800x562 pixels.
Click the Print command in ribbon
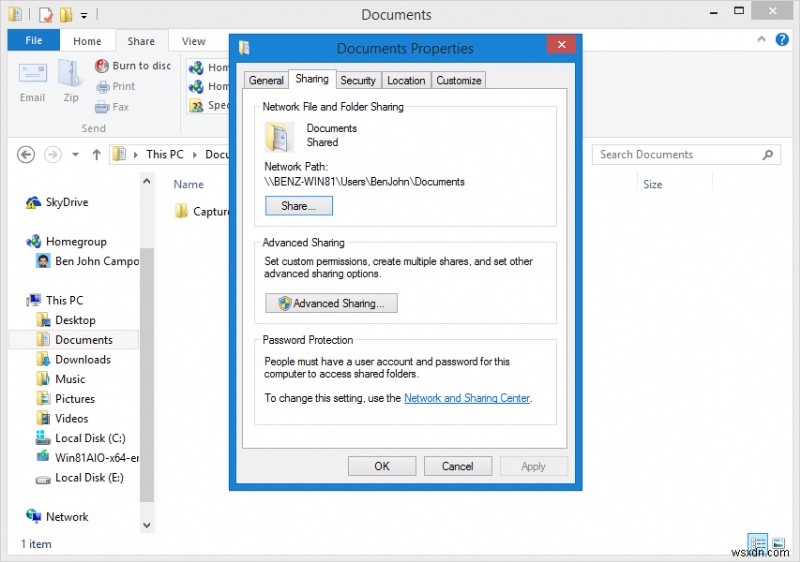coord(116,86)
